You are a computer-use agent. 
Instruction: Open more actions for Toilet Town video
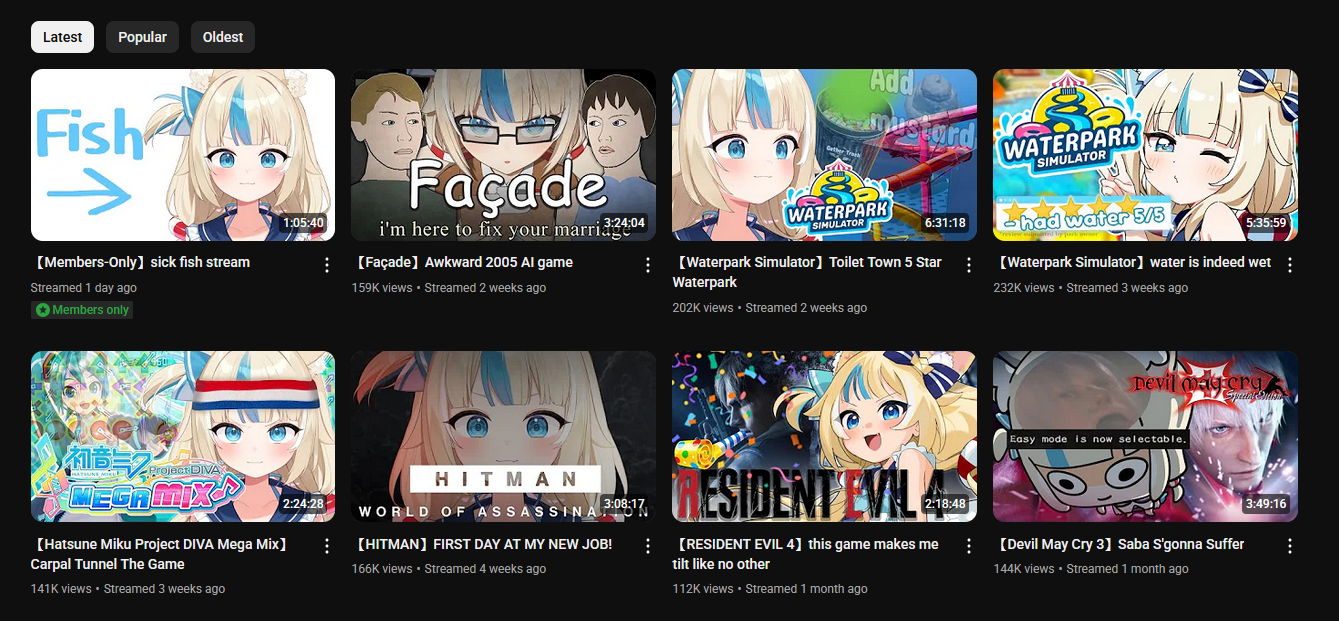coord(968,265)
